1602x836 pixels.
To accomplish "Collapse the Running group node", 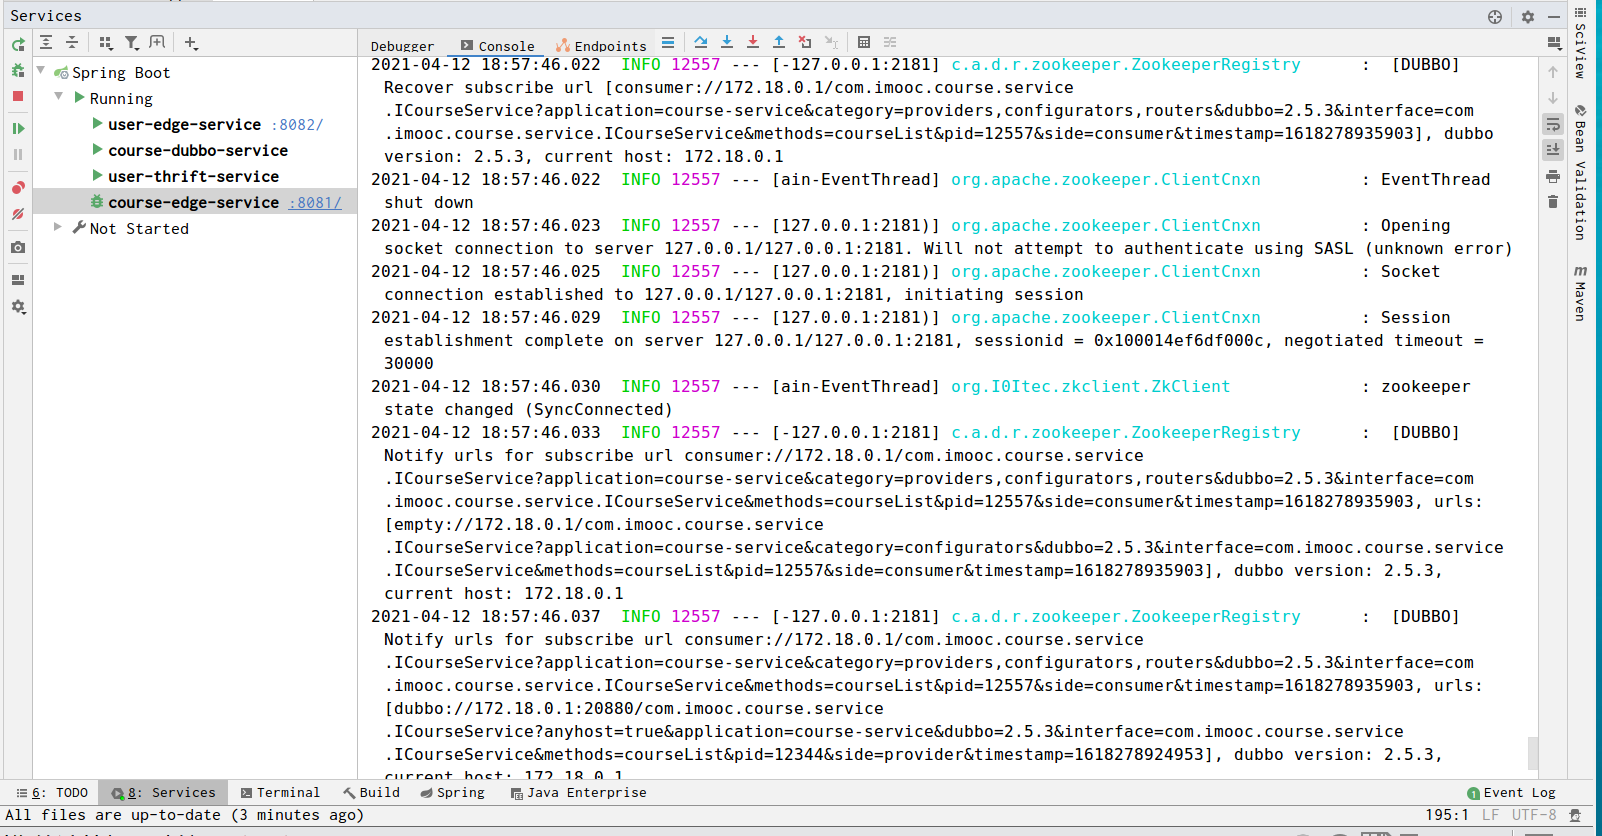I will coord(59,97).
